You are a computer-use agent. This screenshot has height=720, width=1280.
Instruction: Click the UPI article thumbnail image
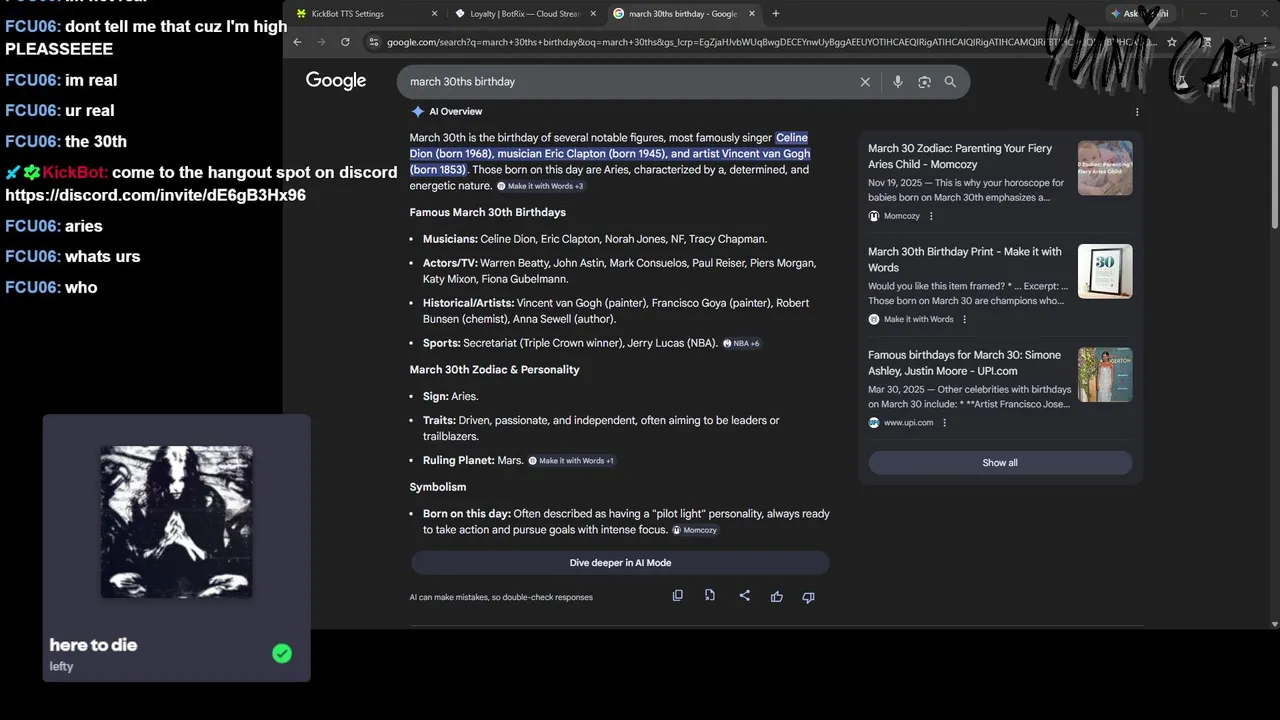(1105, 375)
